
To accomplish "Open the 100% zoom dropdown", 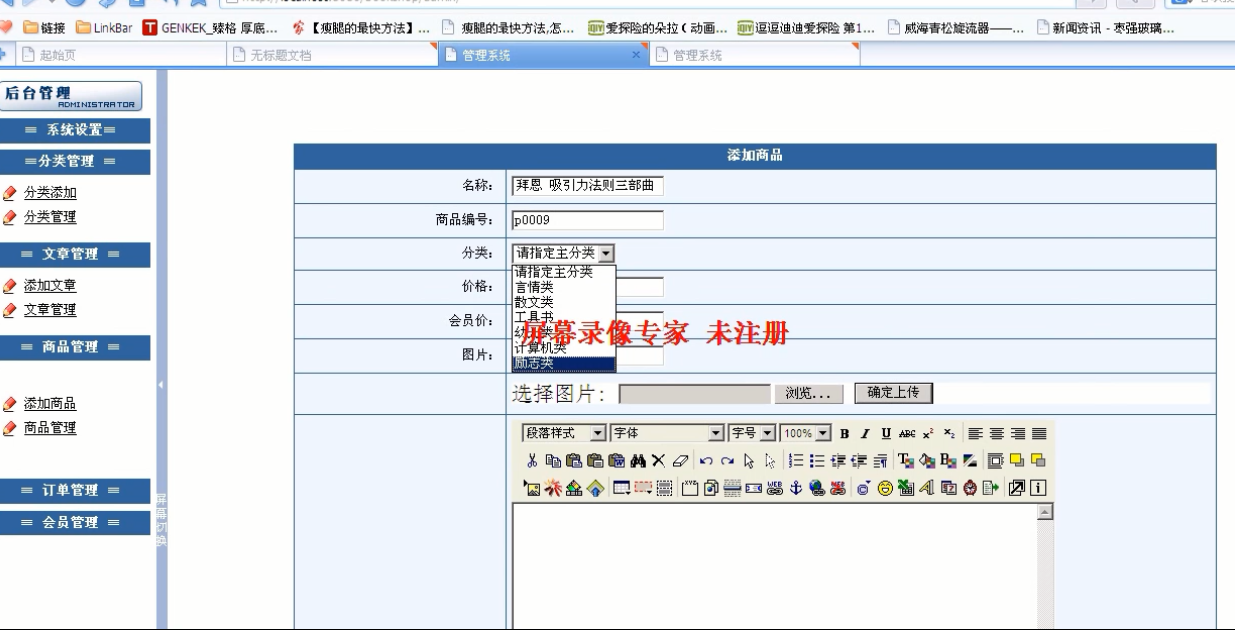I will pos(805,433).
